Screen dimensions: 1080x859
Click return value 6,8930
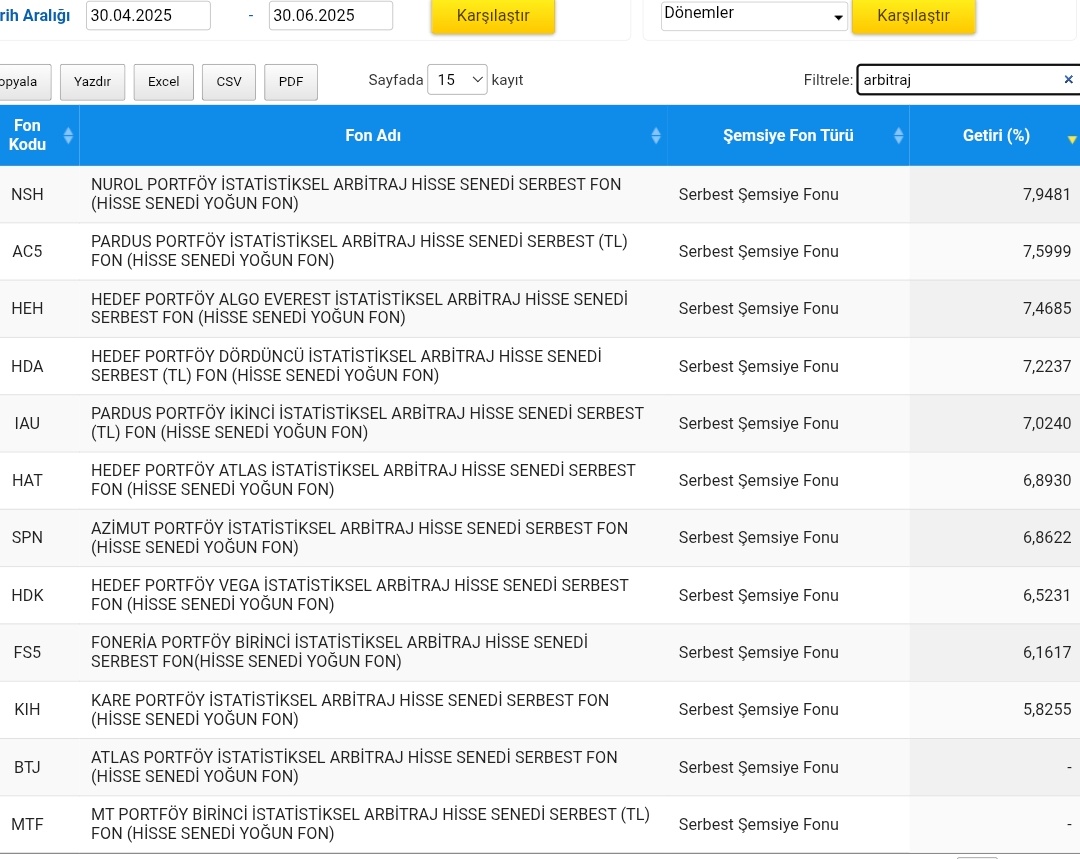[1047, 480]
